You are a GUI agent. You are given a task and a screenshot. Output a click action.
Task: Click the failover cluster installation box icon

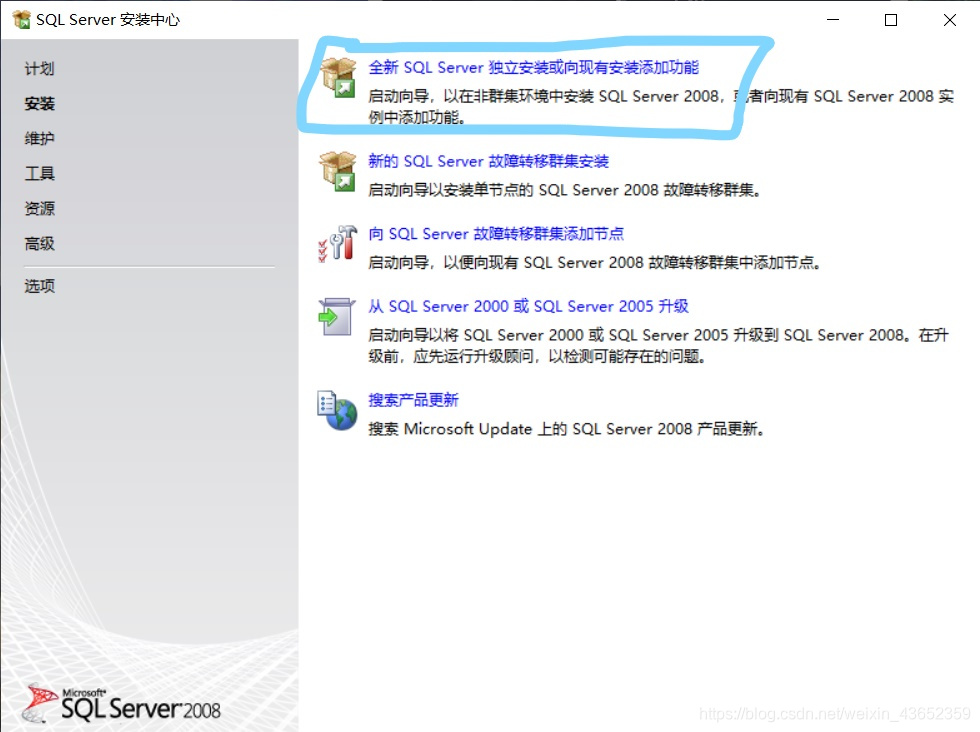338,171
